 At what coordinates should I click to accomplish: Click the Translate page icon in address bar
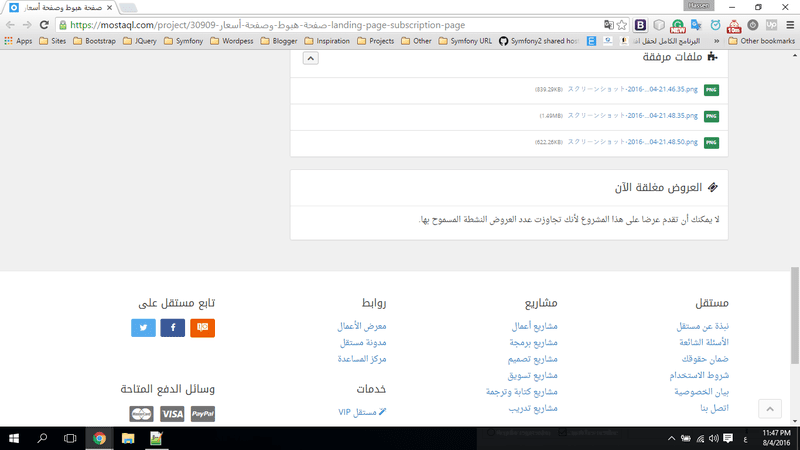[x=608, y=25]
